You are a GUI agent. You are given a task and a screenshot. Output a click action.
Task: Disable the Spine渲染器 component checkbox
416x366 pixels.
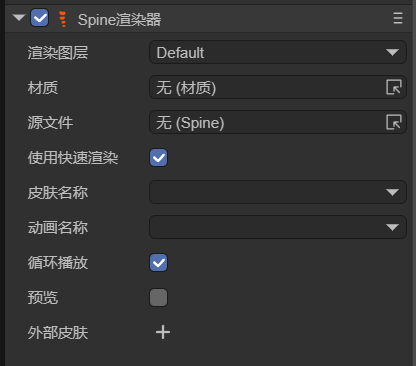[x=40, y=18]
